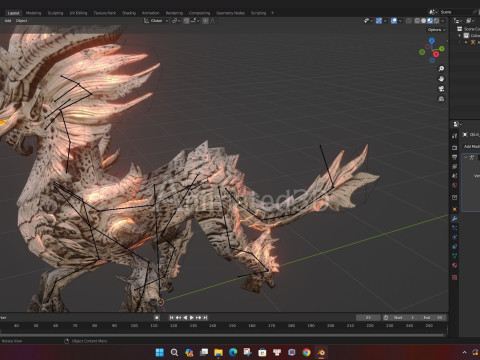The height and width of the screenshot is (360, 480).
Task: Expand the armature object in the outliner
Action: pyautogui.click(x=466, y=42)
